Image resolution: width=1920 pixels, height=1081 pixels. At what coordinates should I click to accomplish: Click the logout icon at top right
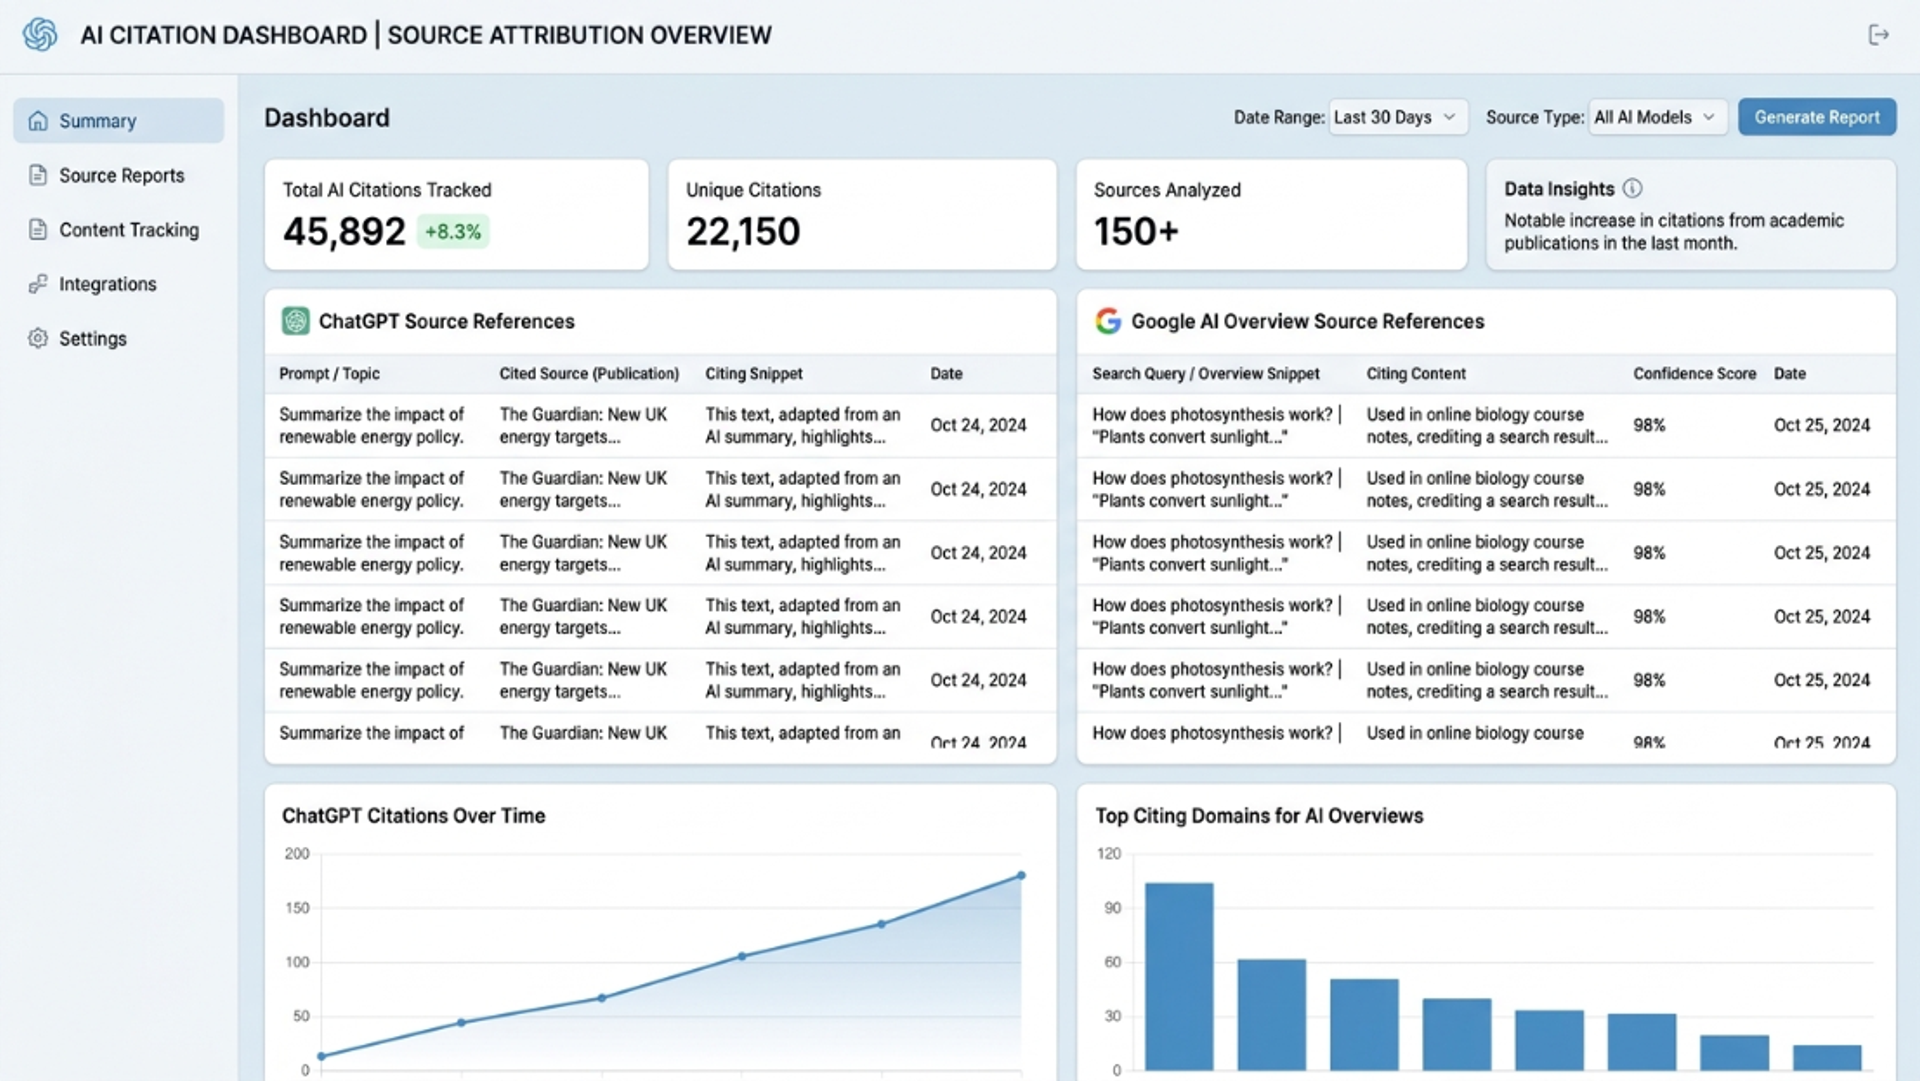point(1878,35)
